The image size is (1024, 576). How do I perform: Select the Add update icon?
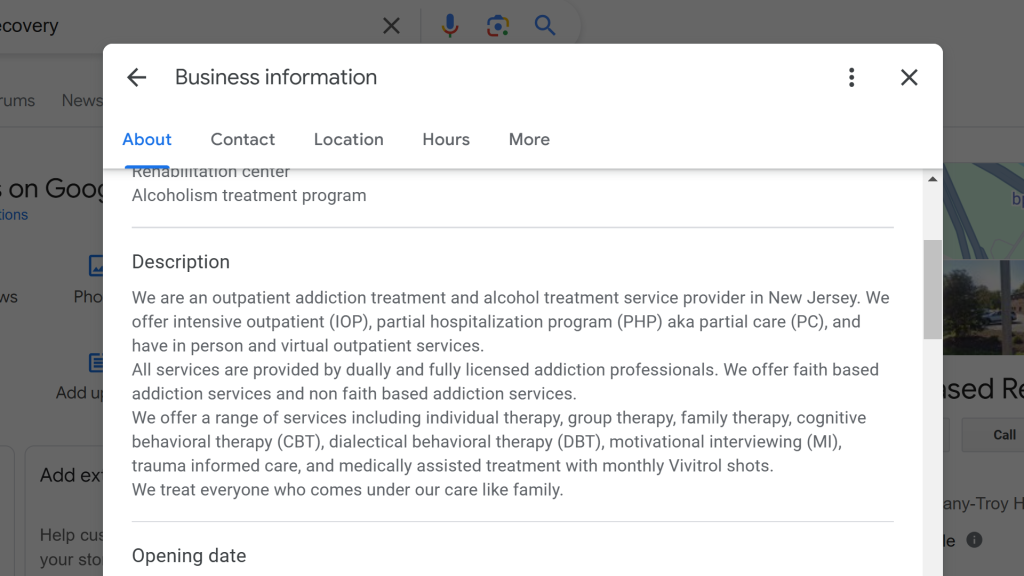[97, 362]
